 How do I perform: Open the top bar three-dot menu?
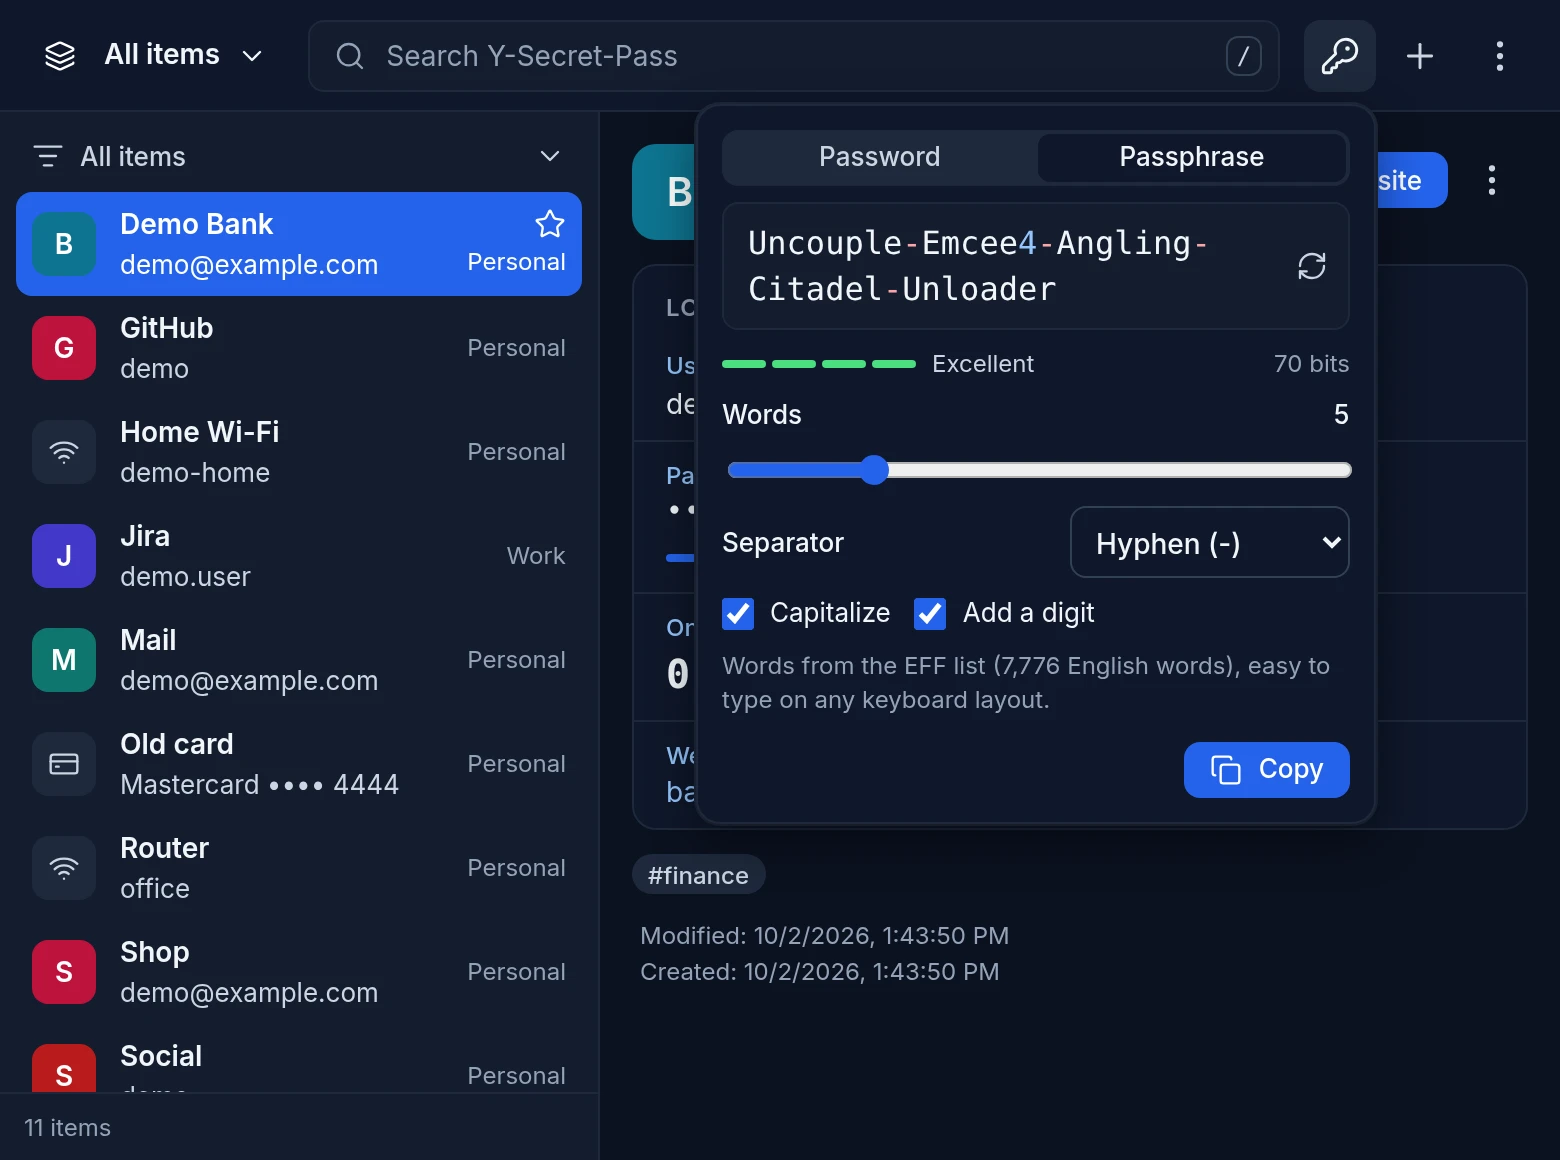1500,56
